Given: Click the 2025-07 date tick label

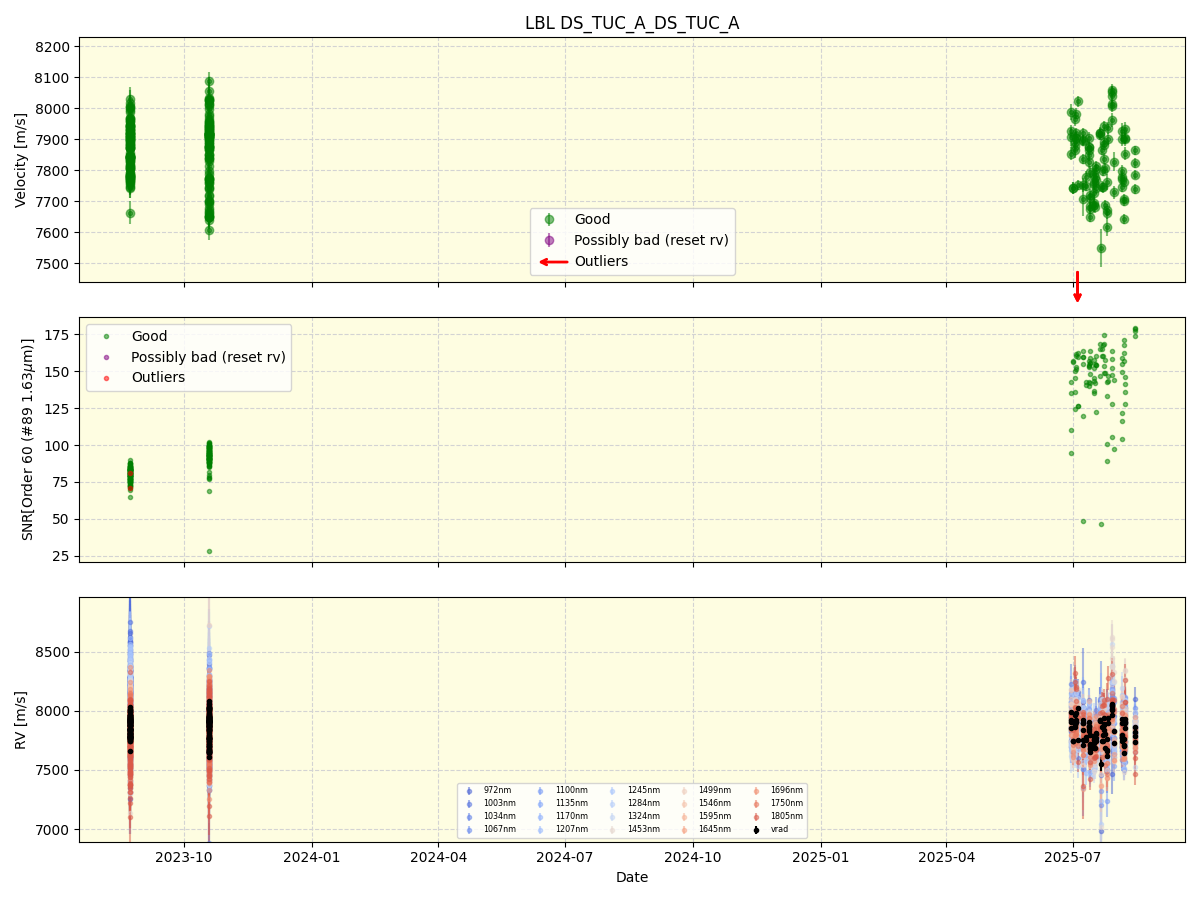Looking at the screenshot, I should point(1073,856).
